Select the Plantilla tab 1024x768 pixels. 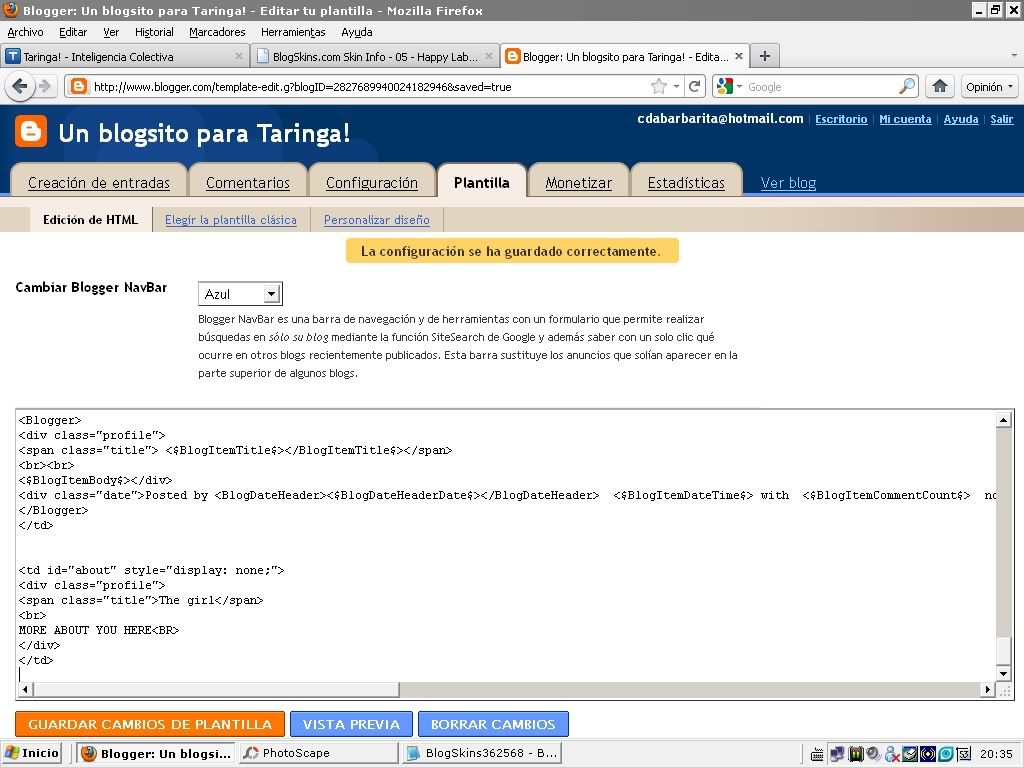(481, 182)
